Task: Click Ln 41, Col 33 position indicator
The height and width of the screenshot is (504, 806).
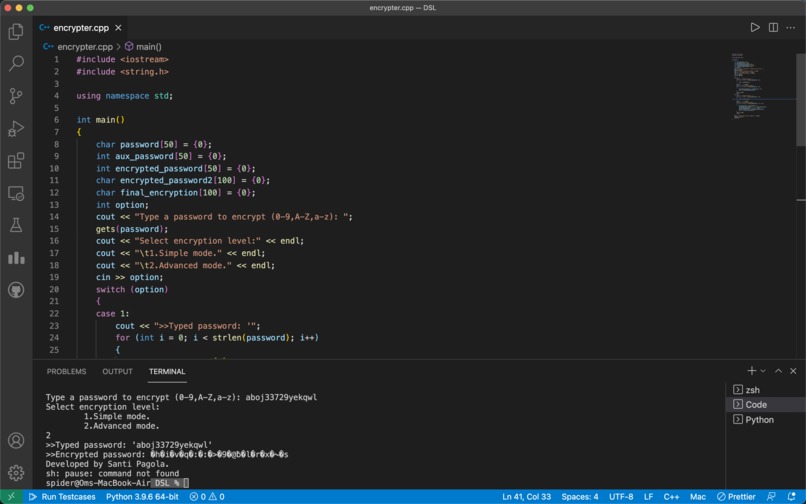Action: click(x=526, y=496)
